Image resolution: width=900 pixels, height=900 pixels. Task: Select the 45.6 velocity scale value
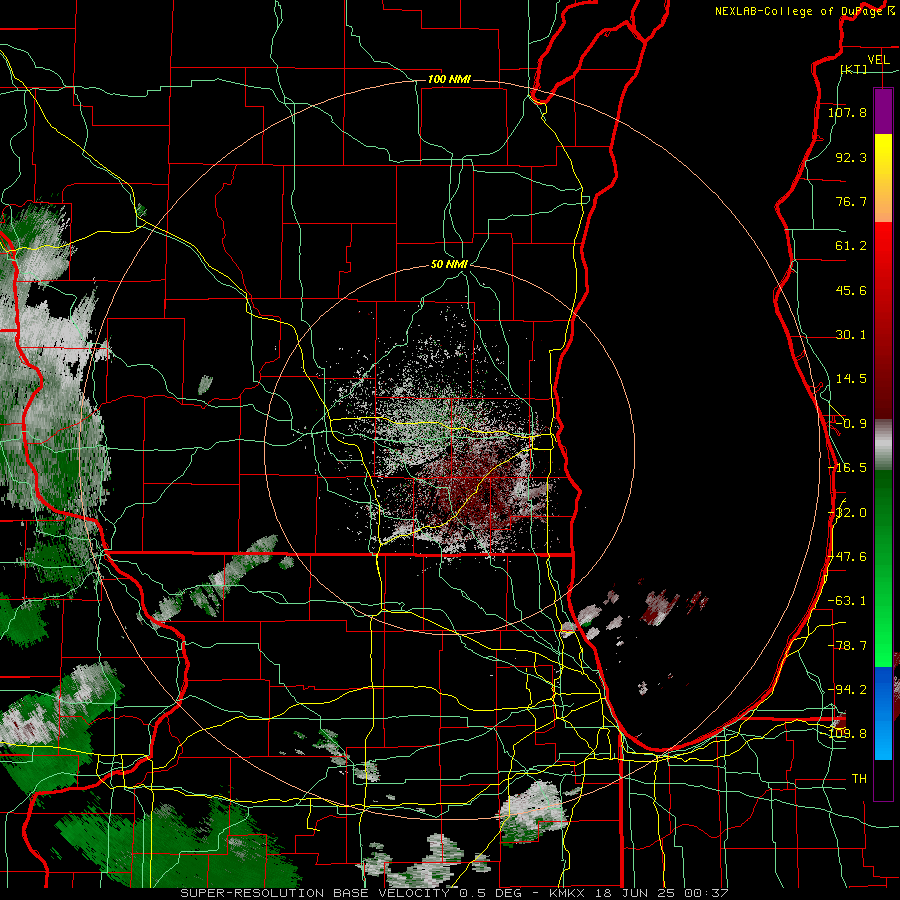[x=851, y=290]
